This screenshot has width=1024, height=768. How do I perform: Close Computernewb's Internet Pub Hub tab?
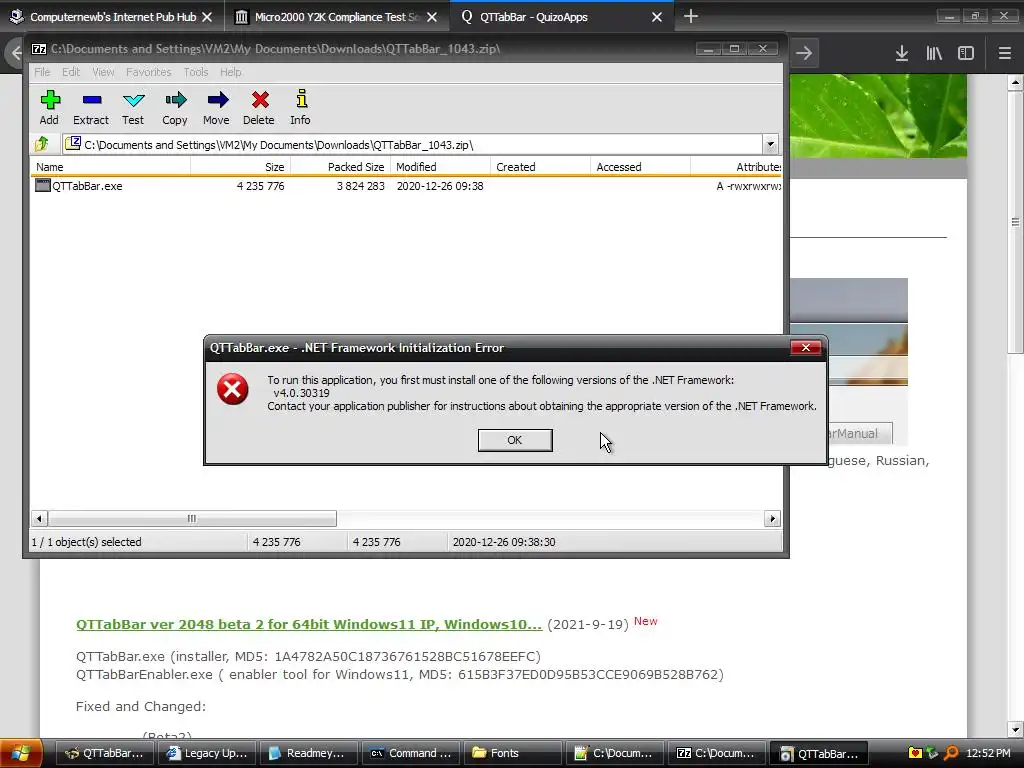207,17
